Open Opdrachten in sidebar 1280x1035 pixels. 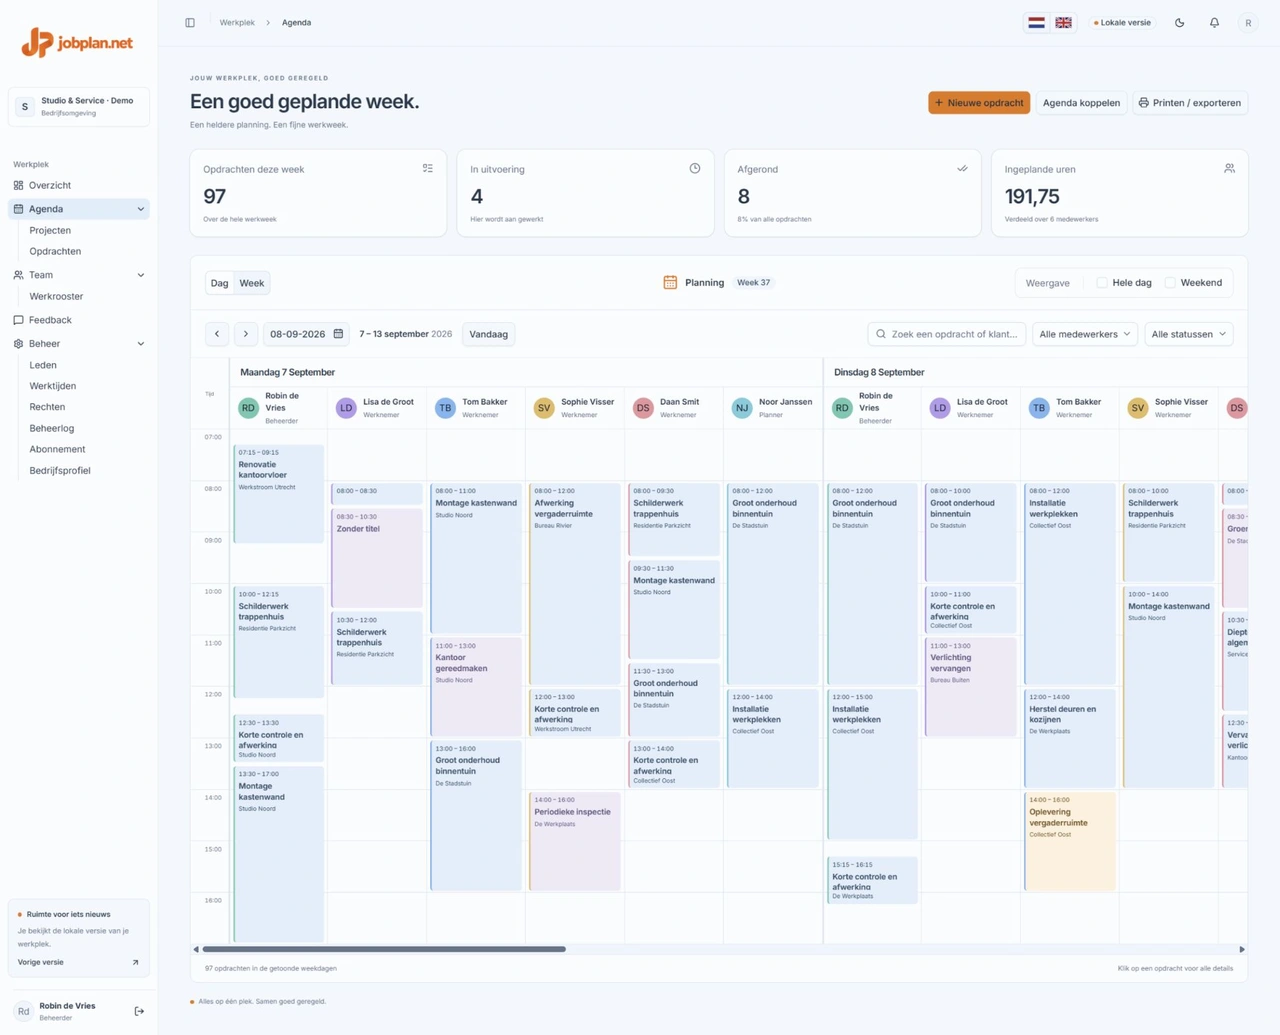pos(55,251)
